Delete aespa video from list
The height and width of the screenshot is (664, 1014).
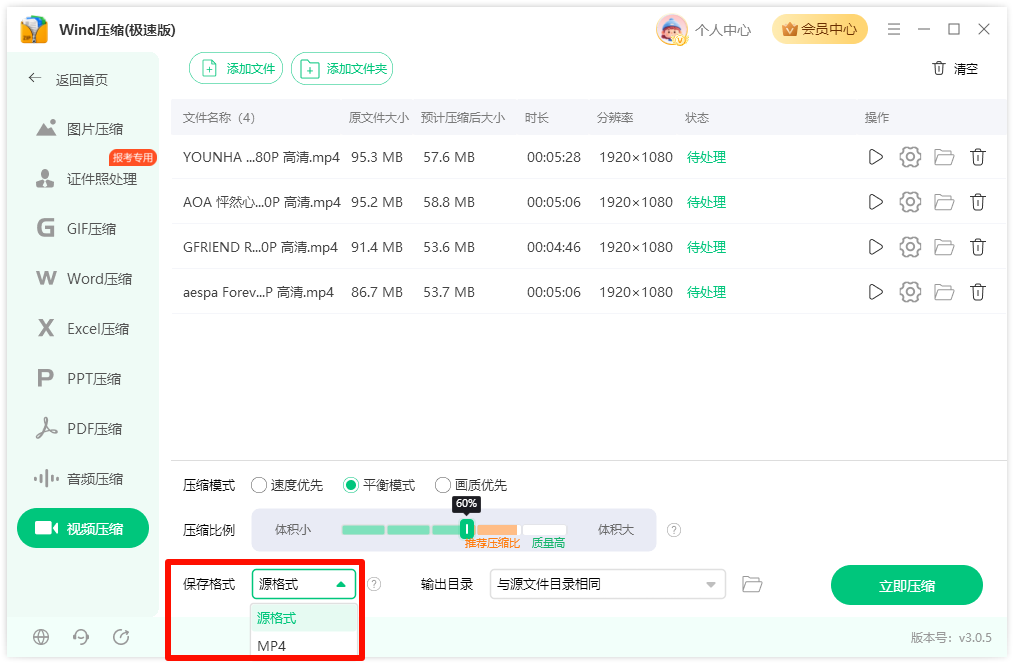pyautogui.click(x=978, y=292)
